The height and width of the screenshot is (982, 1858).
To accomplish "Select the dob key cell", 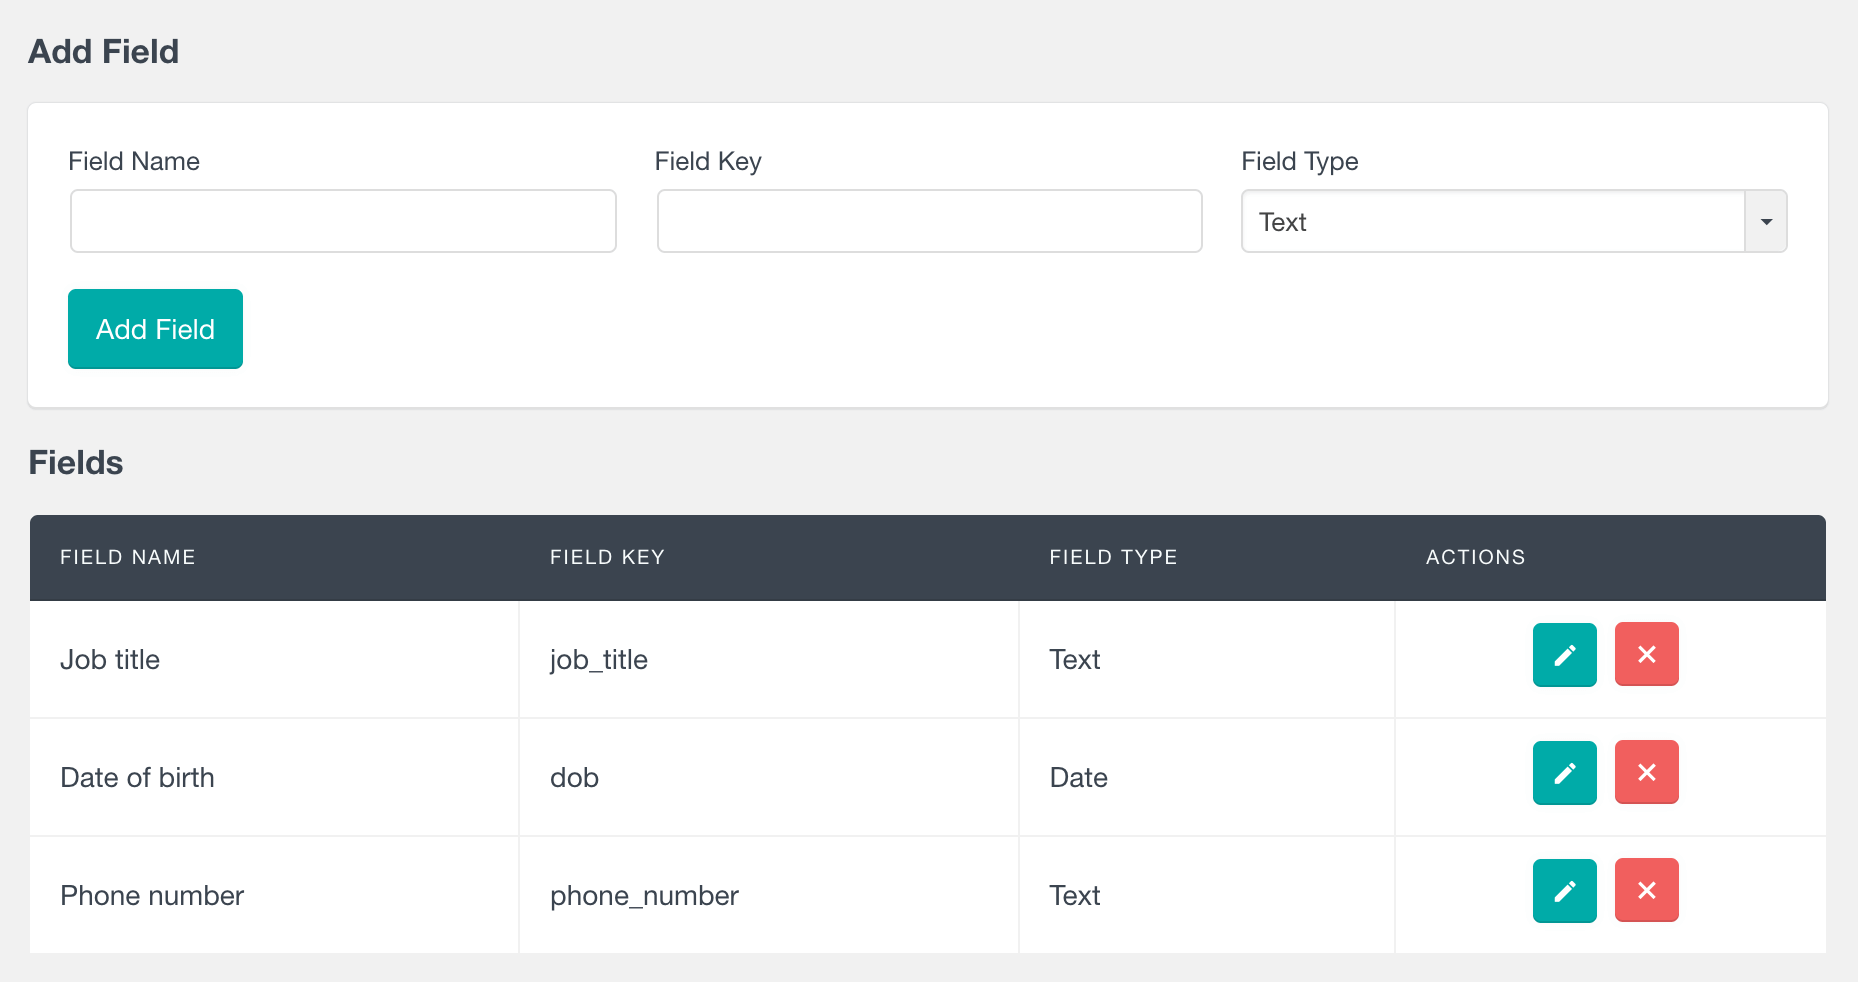I will tap(575, 778).
